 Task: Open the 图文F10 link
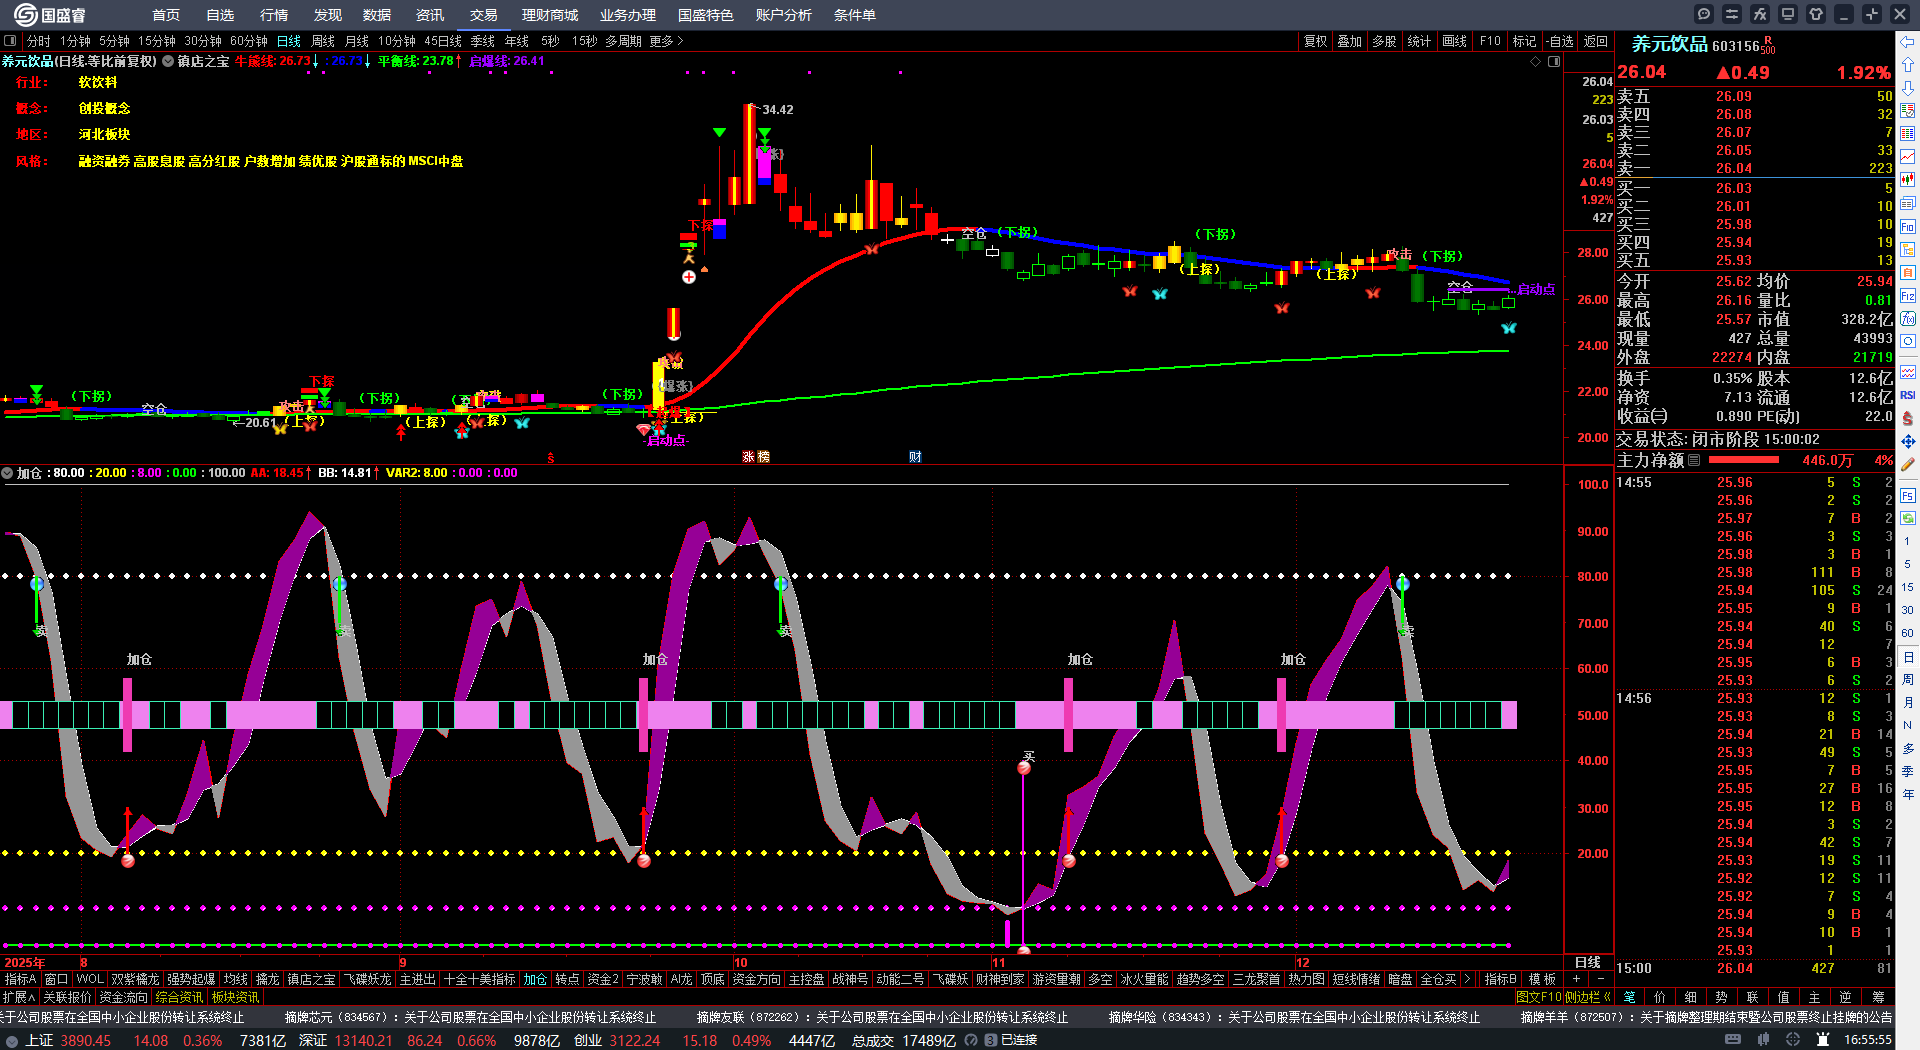point(1539,997)
